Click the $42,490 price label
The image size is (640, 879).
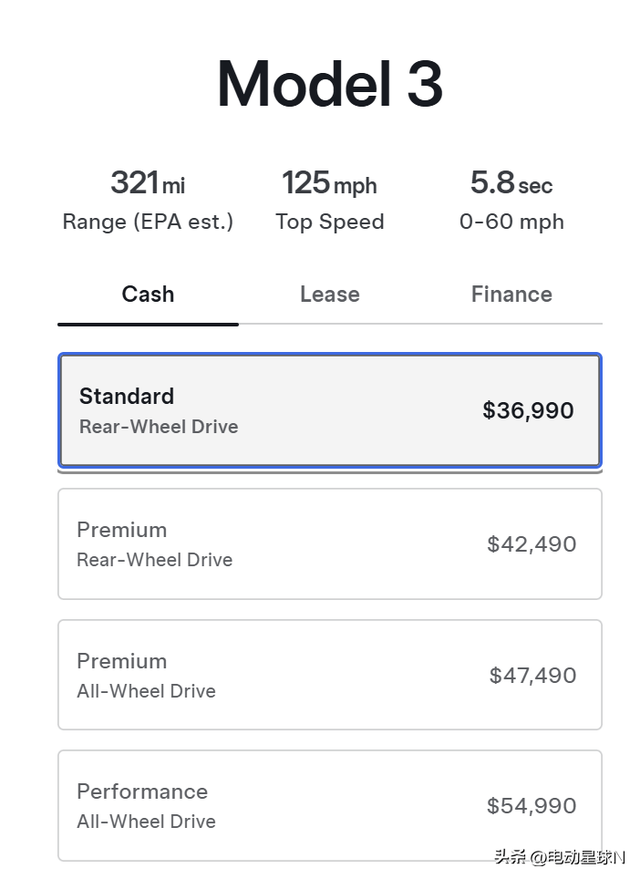(531, 544)
